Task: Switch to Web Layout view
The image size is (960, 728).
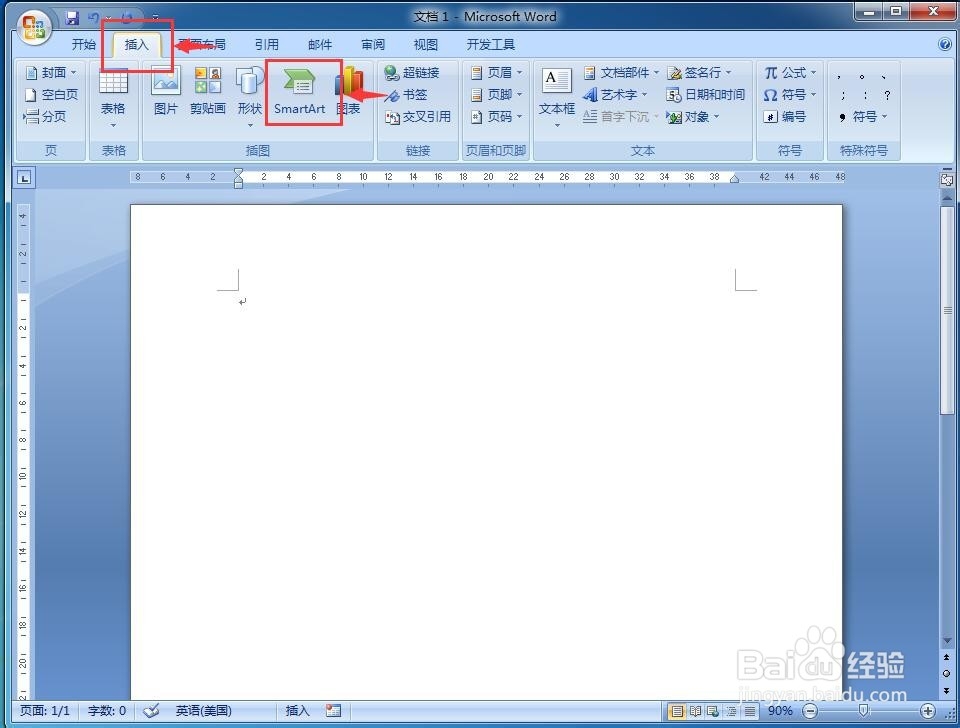Action: pyautogui.click(x=713, y=711)
